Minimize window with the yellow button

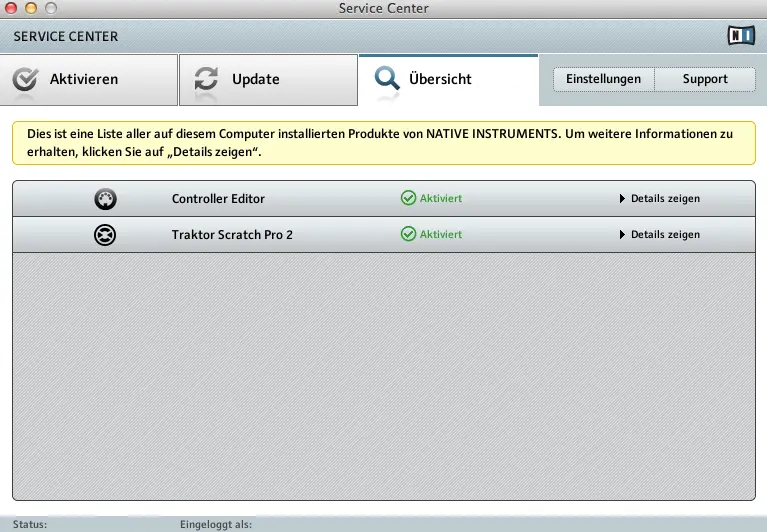(31, 9)
